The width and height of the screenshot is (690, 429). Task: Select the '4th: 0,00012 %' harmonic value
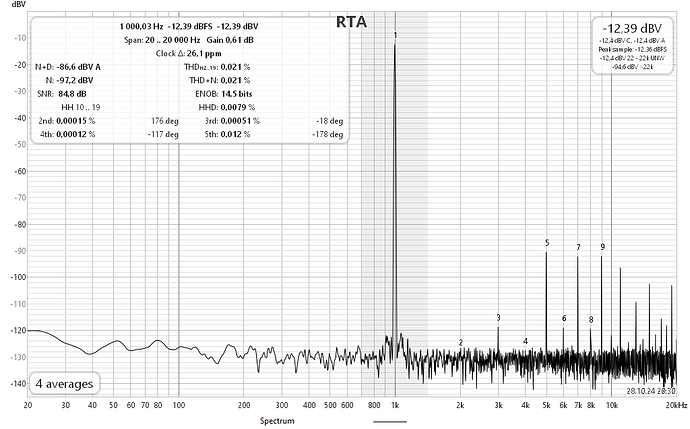[x=67, y=134]
